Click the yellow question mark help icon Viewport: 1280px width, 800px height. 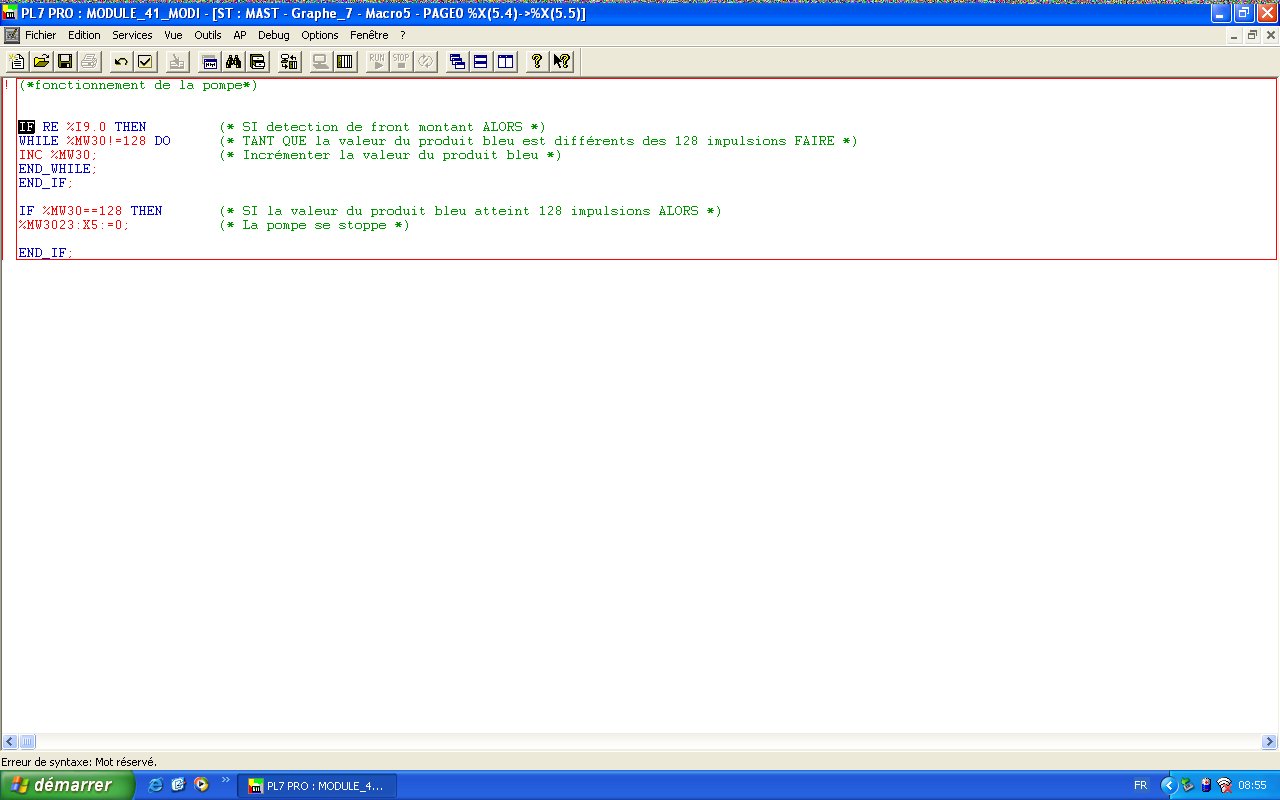[537, 62]
